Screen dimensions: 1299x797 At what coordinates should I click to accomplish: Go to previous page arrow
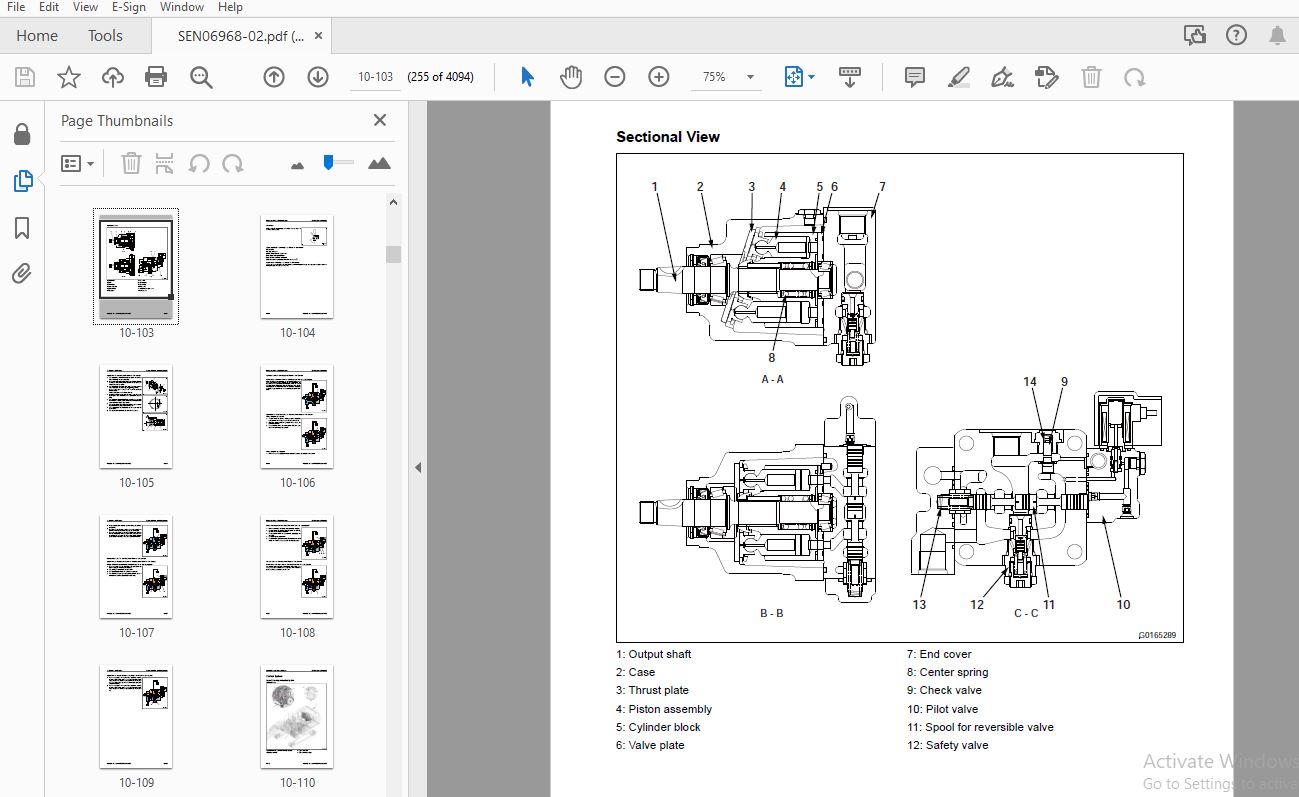[x=274, y=77]
